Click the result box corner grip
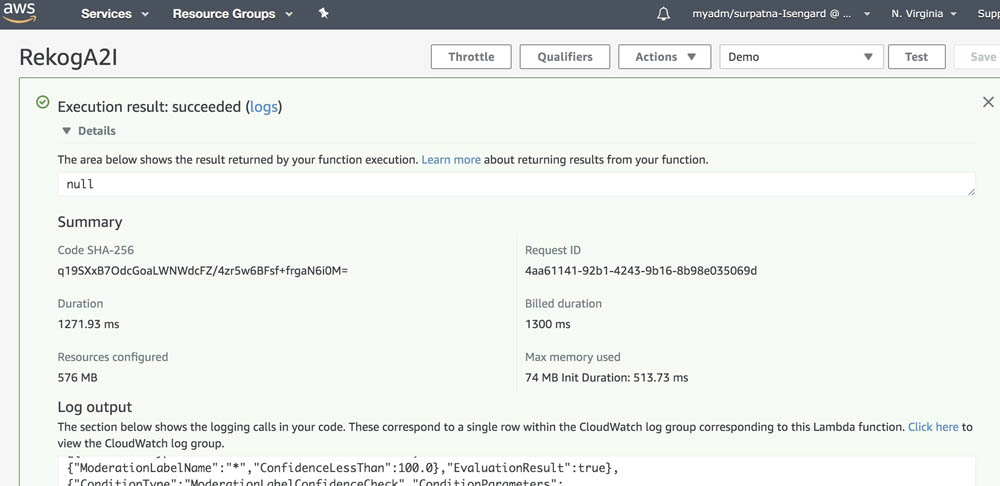The width and height of the screenshot is (1000, 486). pos(971,191)
